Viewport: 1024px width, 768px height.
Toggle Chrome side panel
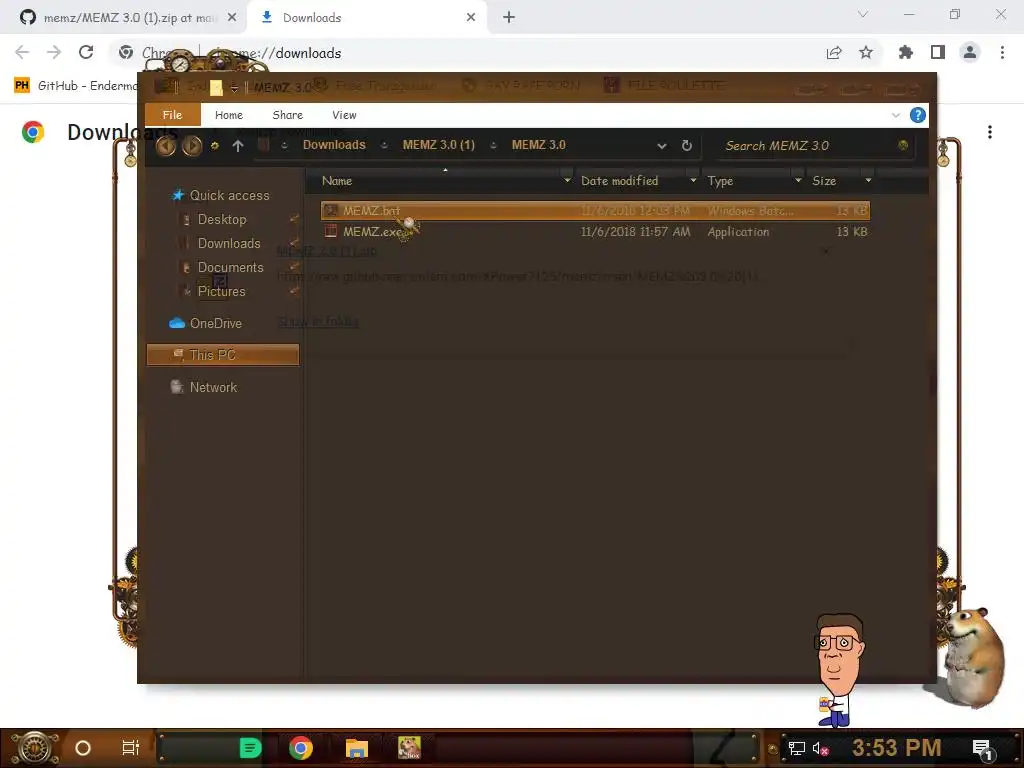pos(938,53)
